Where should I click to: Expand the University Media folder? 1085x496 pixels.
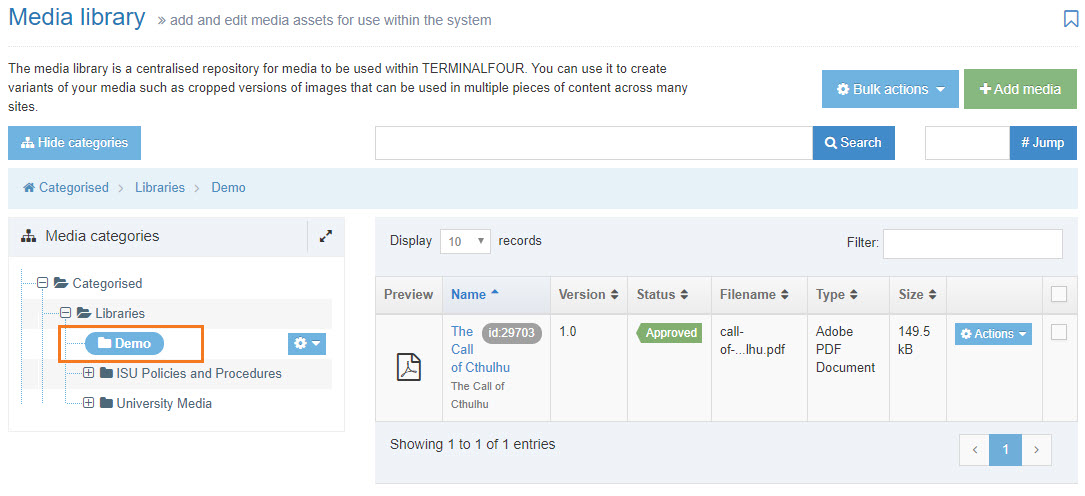pos(88,404)
